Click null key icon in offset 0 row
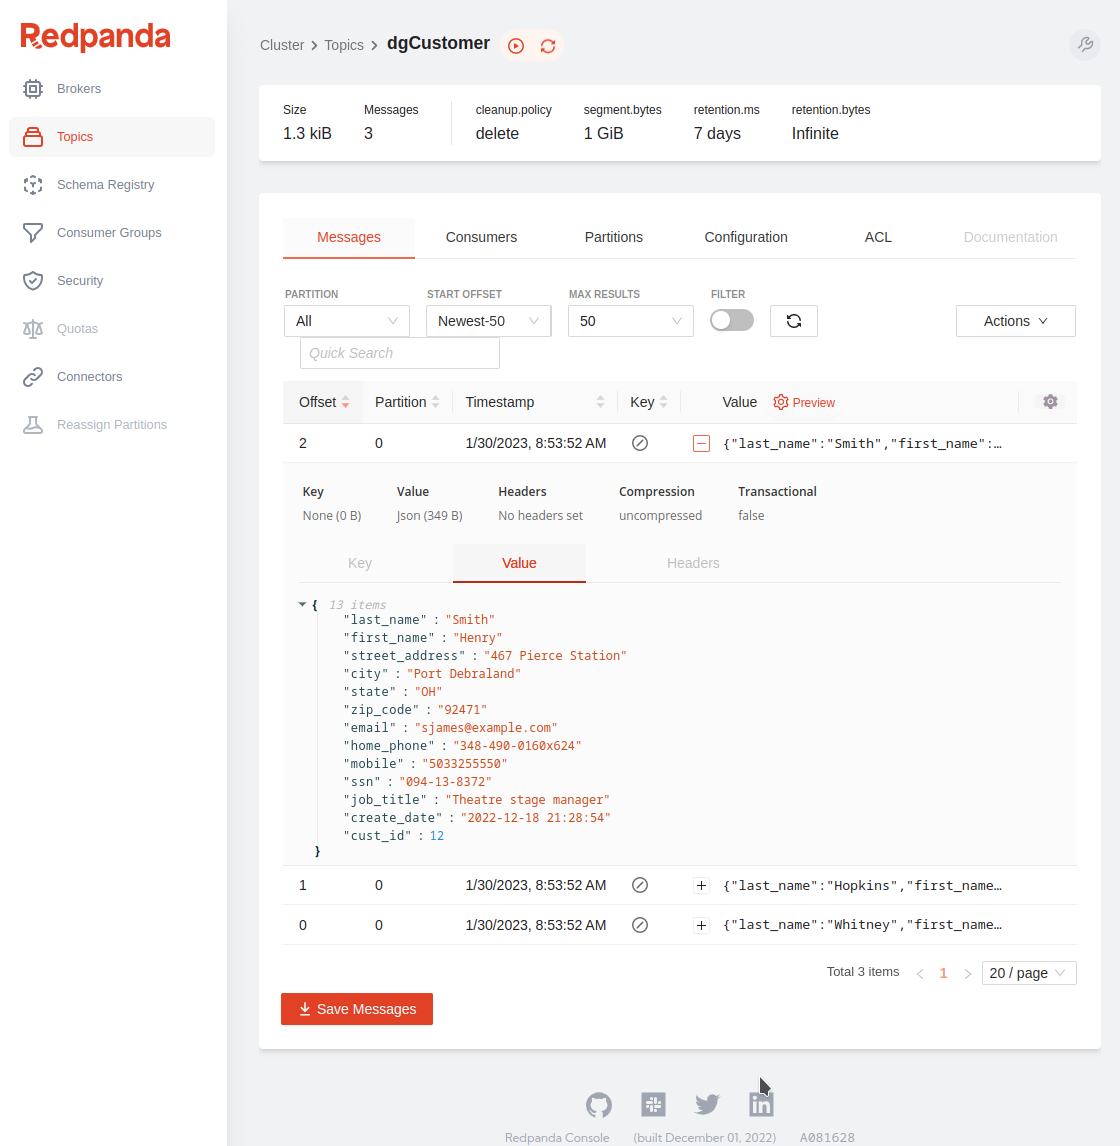Image resolution: width=1120 pixels, height=1146 pixels. pyautogui.click(x=640, y=925)
